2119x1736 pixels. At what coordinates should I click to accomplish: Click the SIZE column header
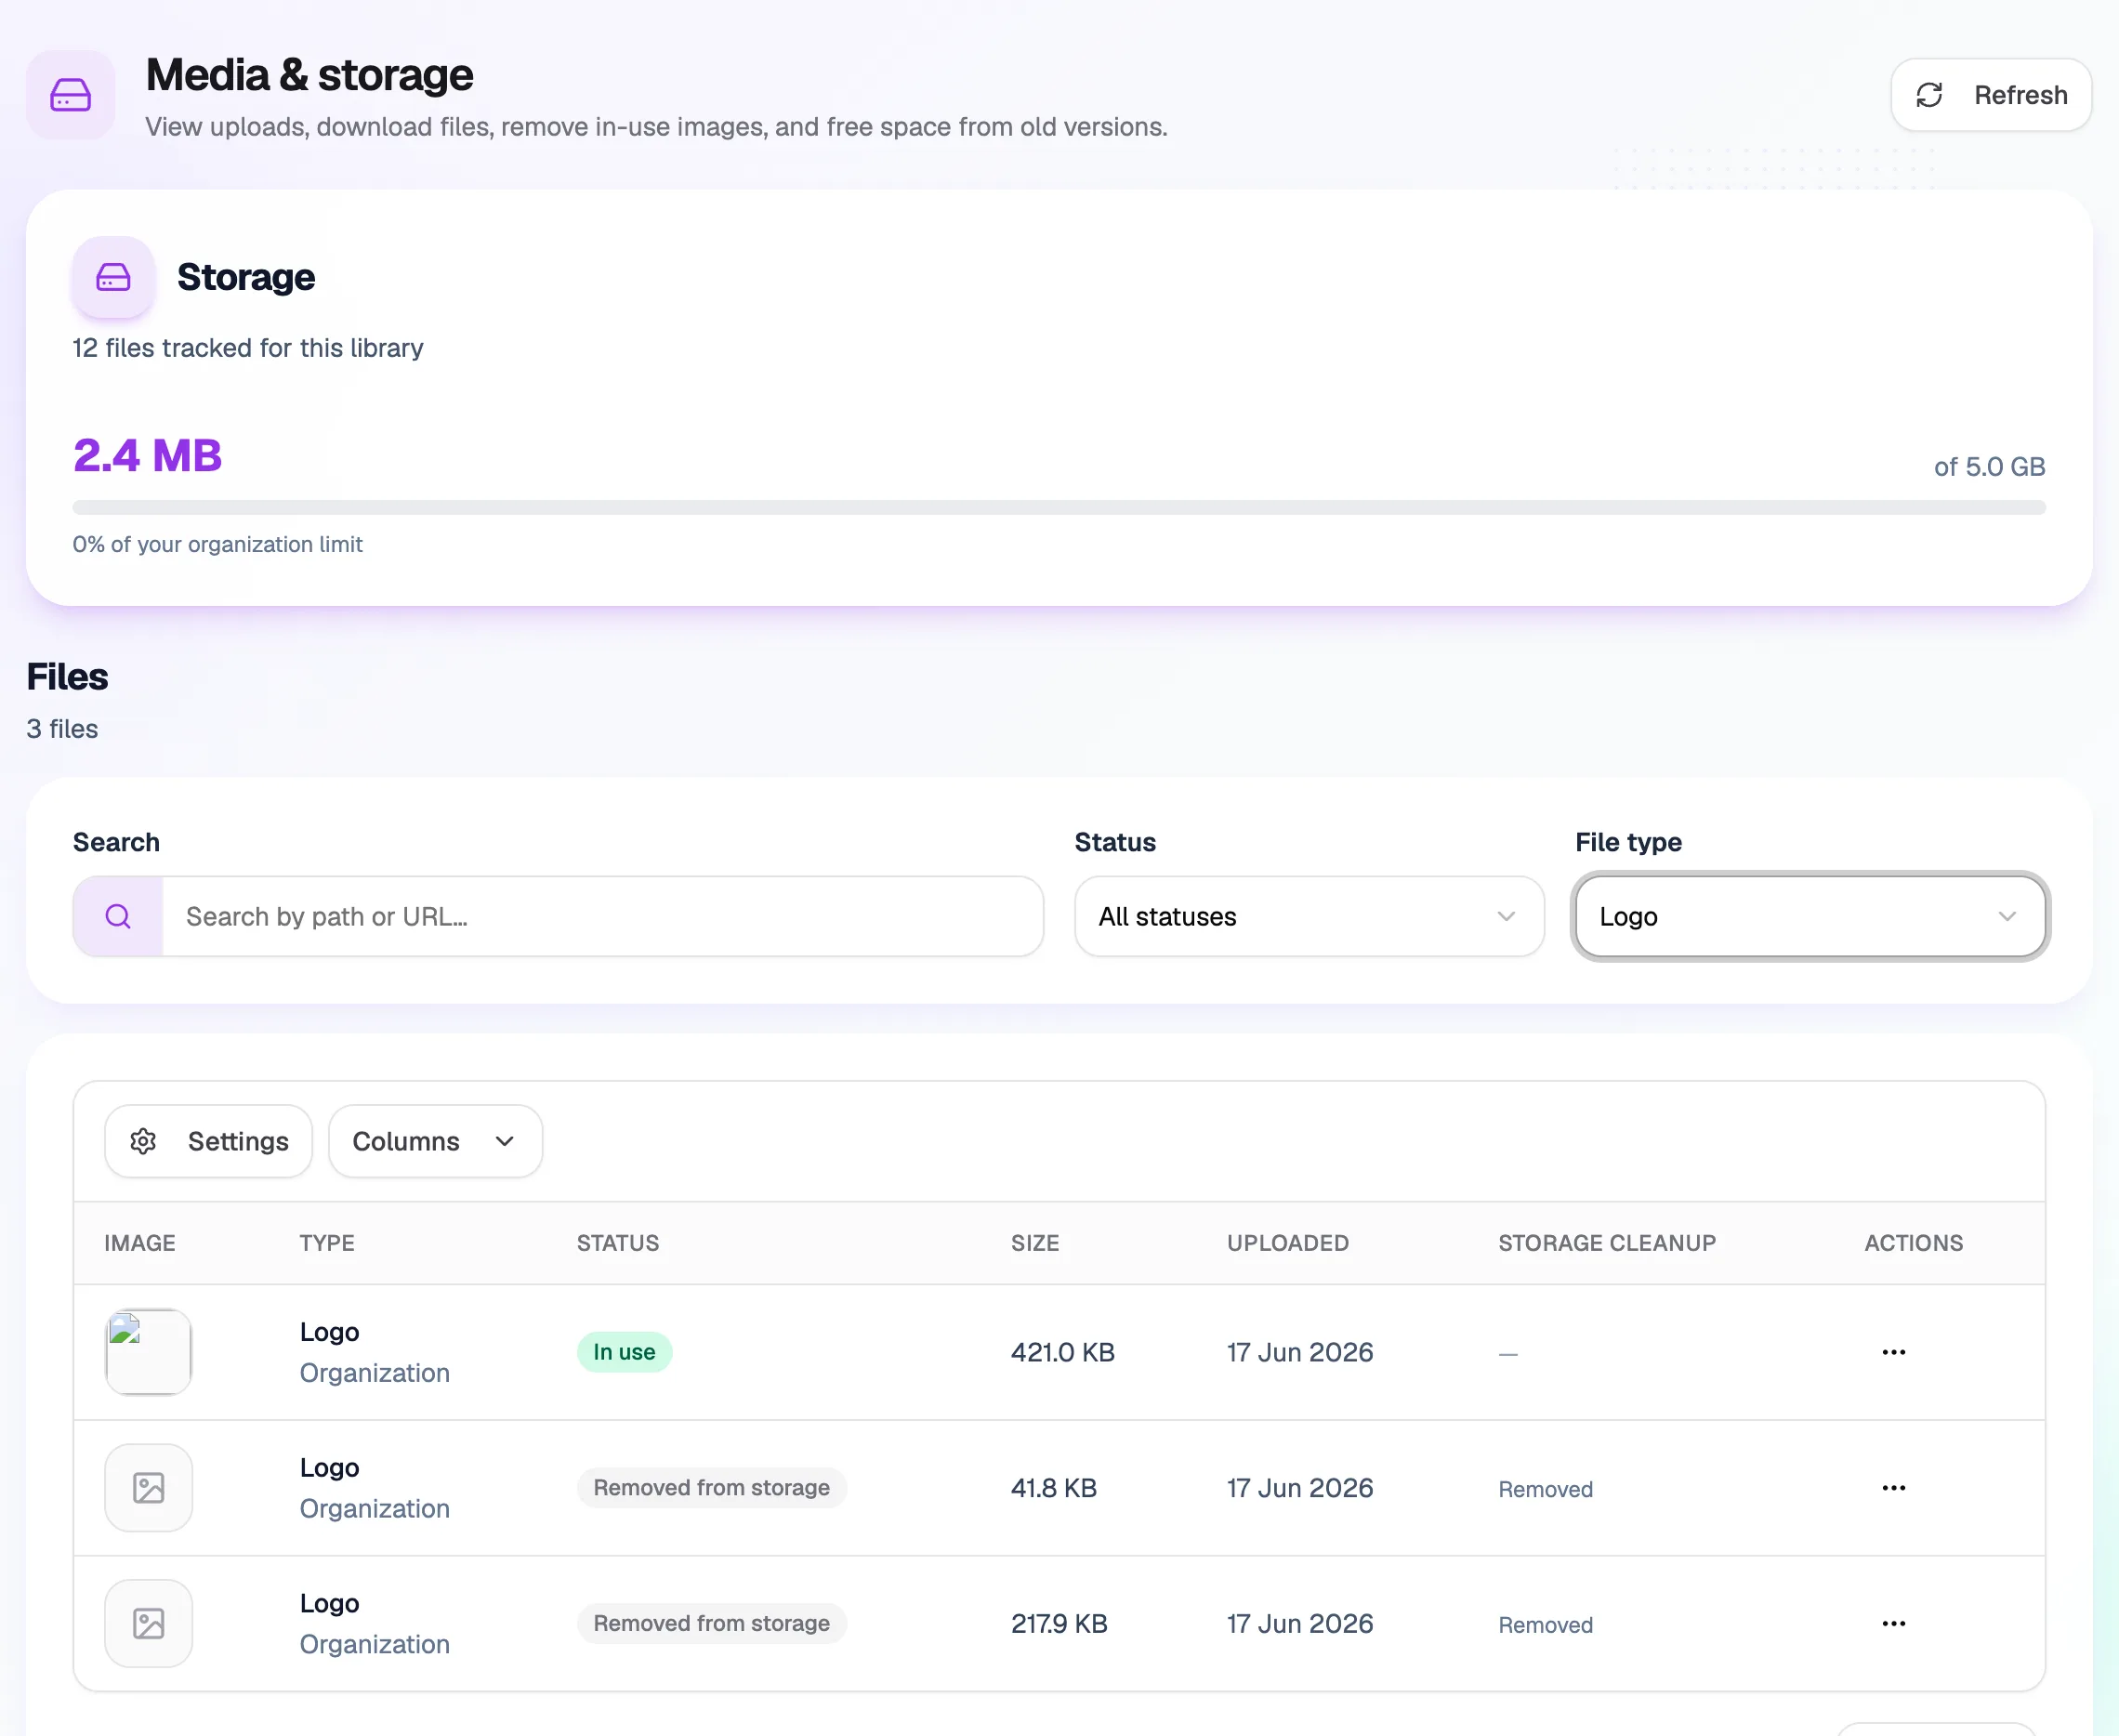click(x=1035, y=1243)
